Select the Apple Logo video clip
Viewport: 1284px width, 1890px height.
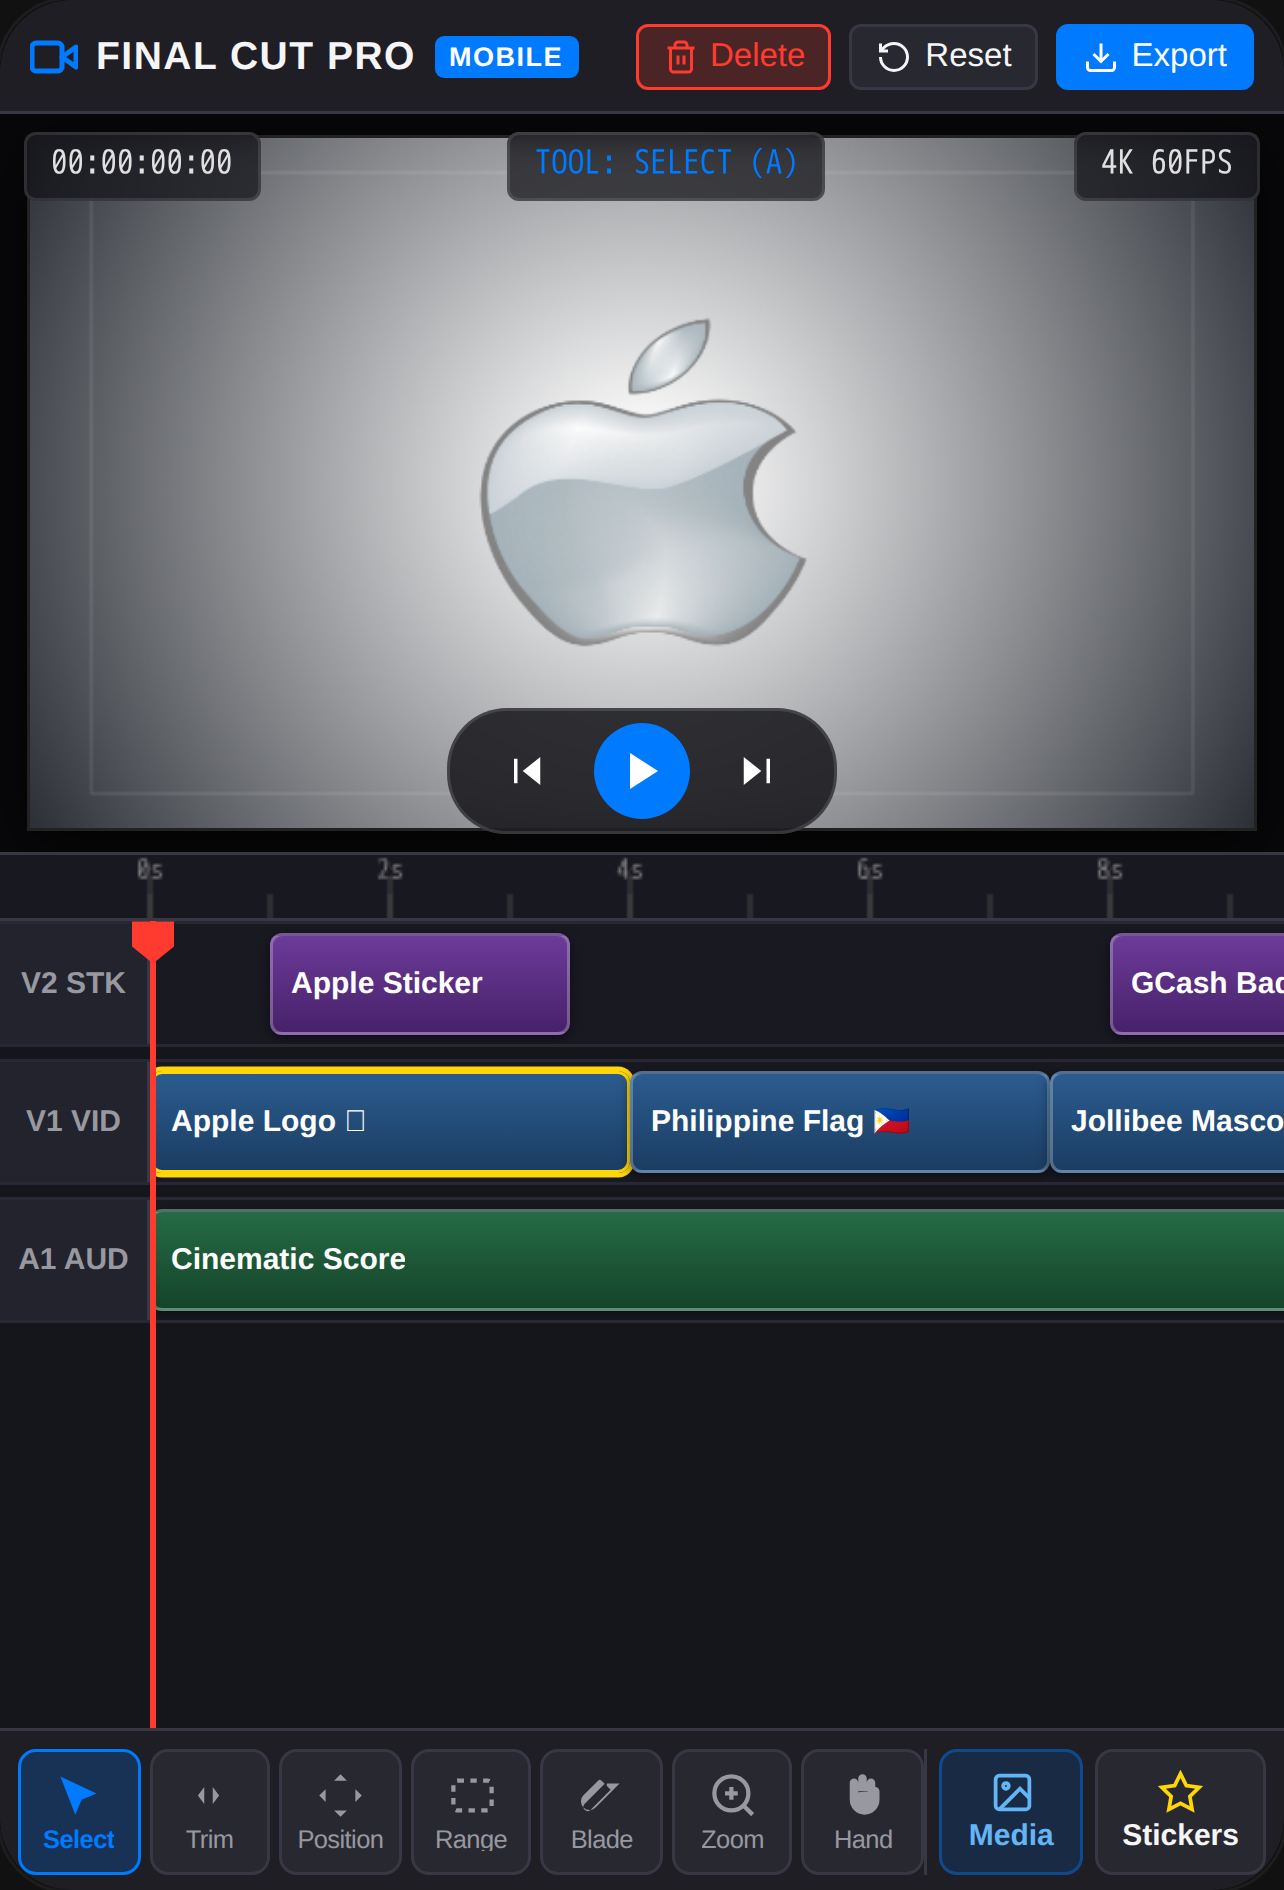tap(392, 1122)
